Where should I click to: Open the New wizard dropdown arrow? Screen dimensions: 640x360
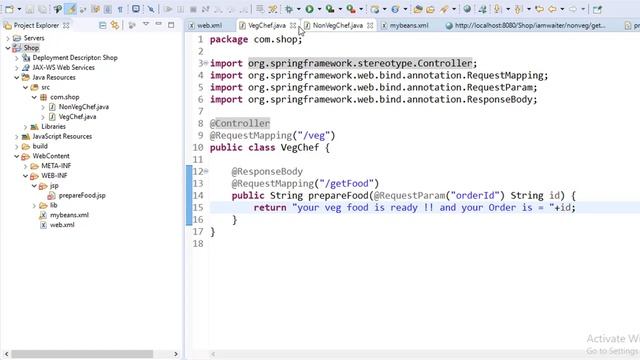click(19, 9)
